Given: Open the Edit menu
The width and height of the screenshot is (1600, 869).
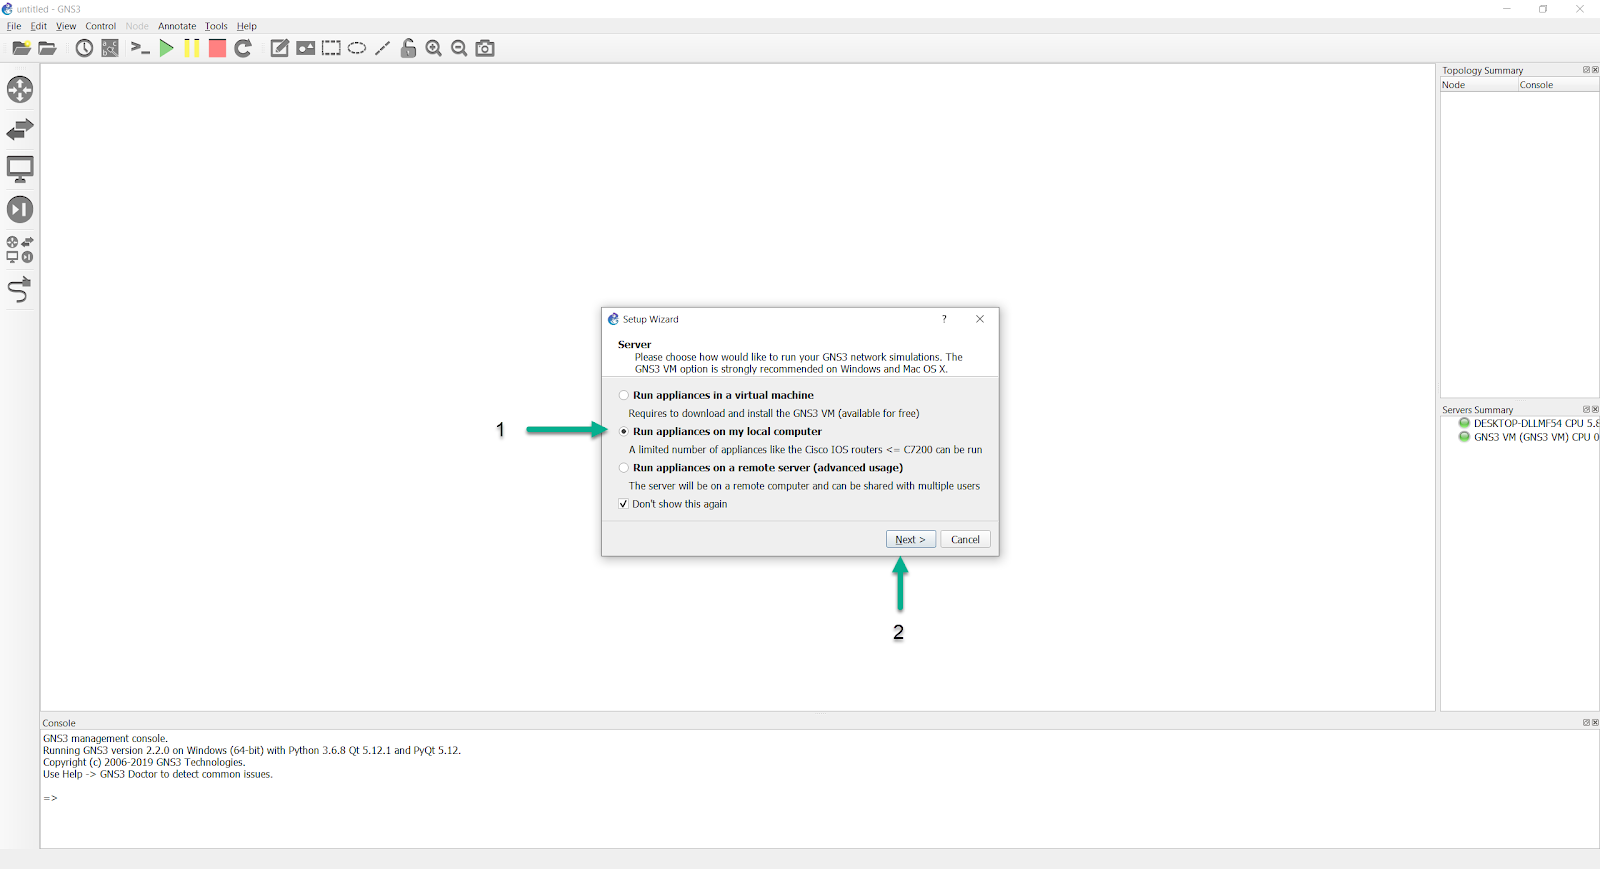Looking at the screenshot, I should pyautogui.click(x=39, y=26).
